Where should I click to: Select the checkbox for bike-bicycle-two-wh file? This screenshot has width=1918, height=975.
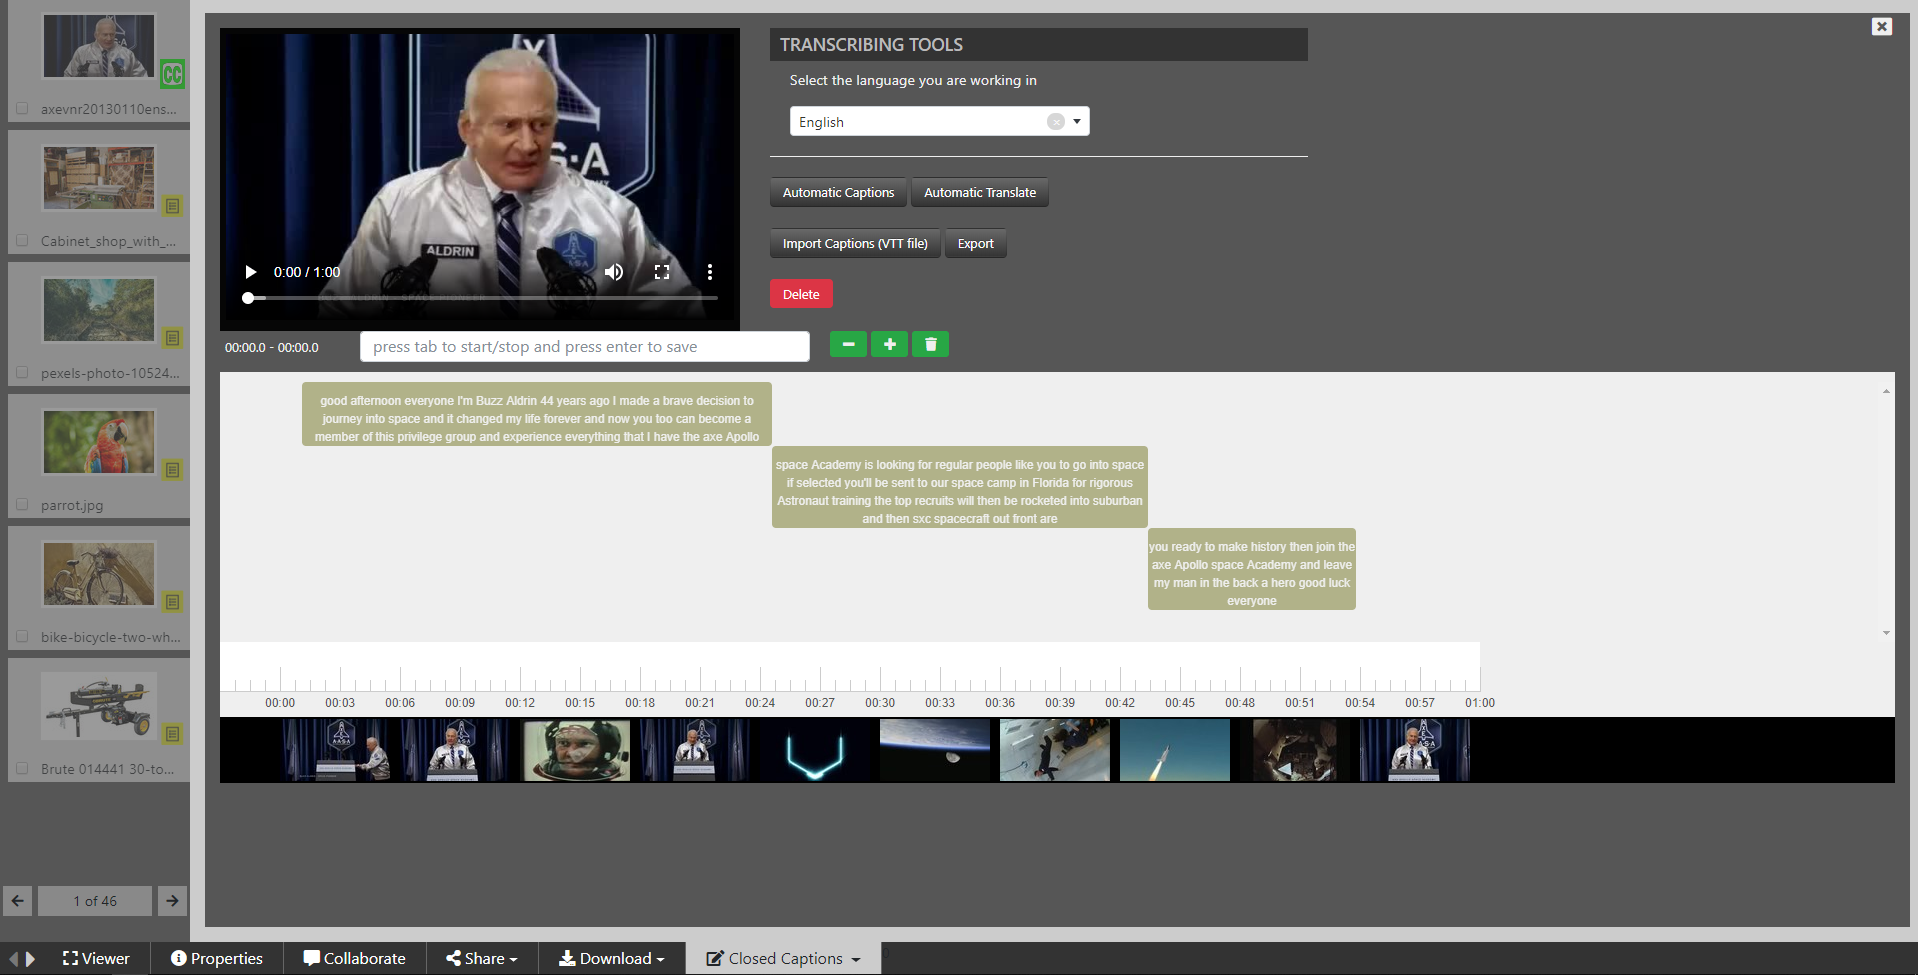click(22, 636)
